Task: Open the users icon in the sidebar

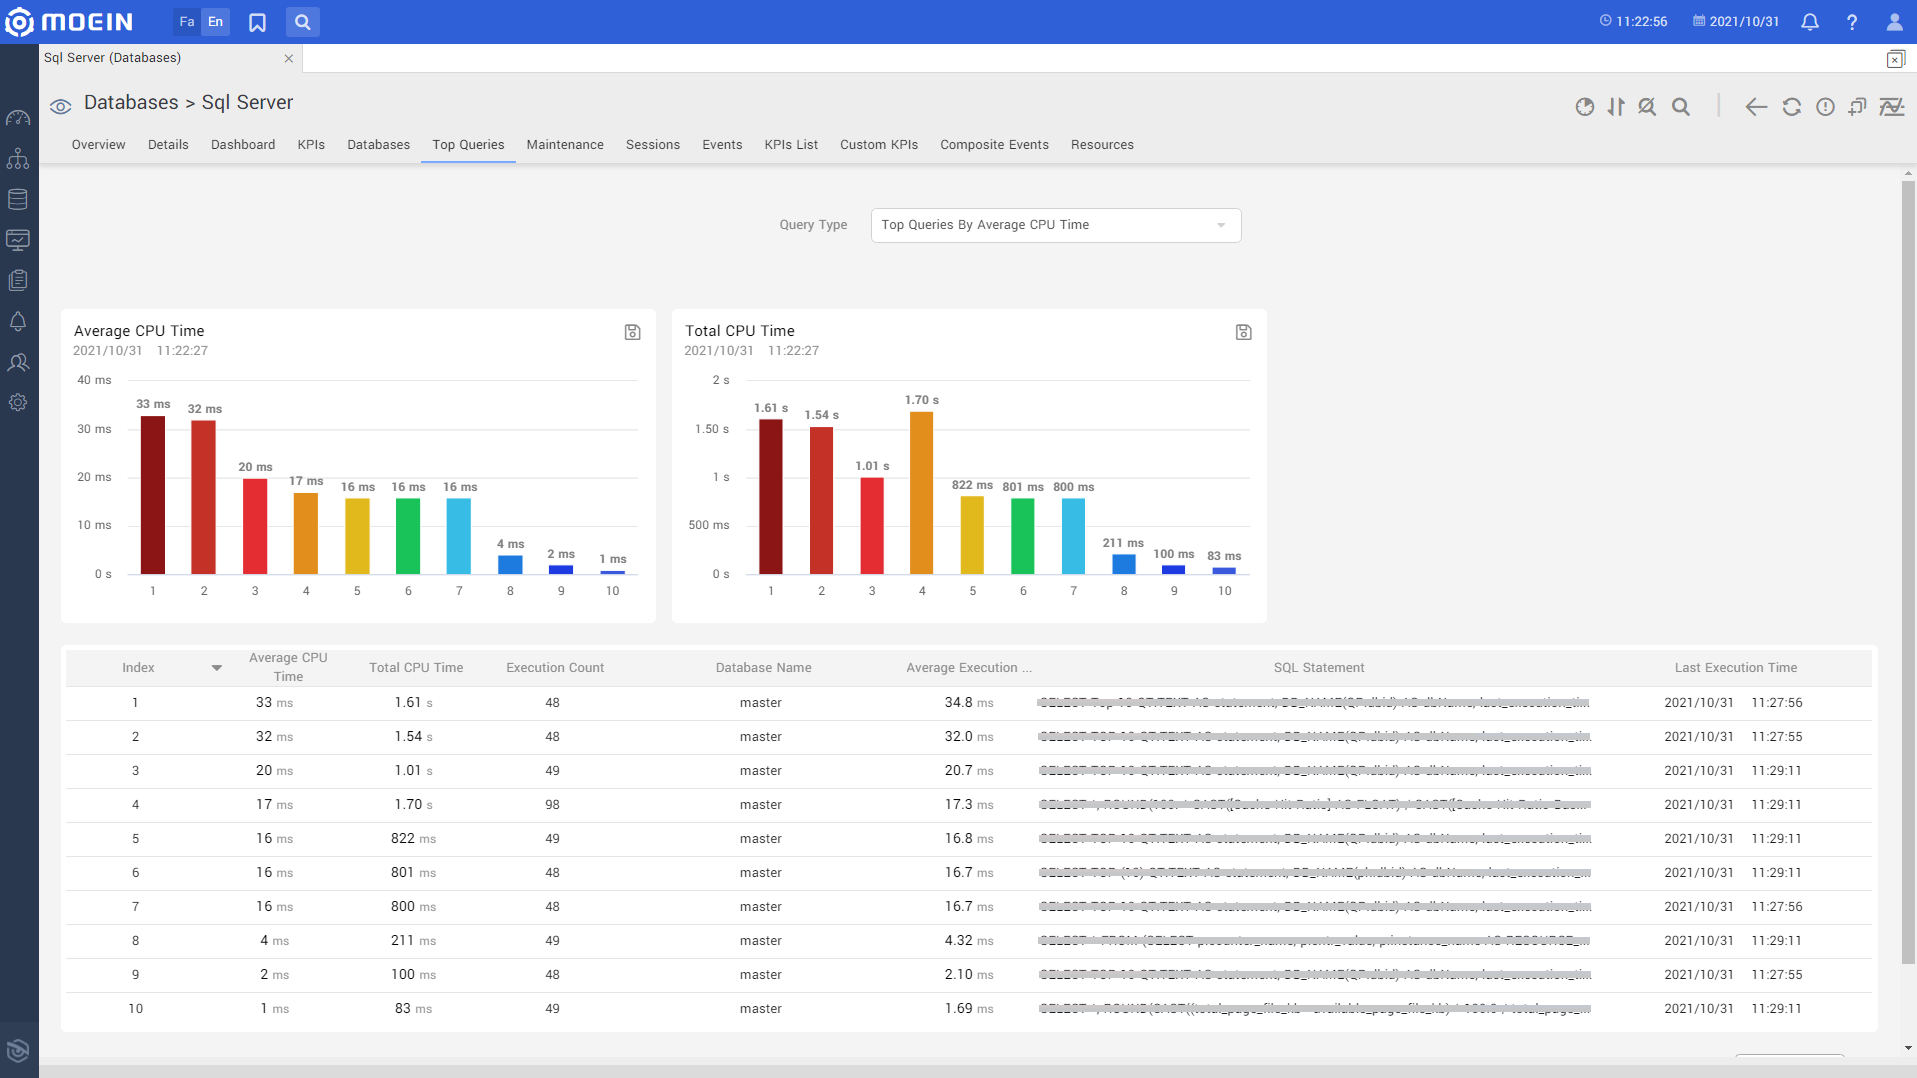Action: tap(18, 362)
